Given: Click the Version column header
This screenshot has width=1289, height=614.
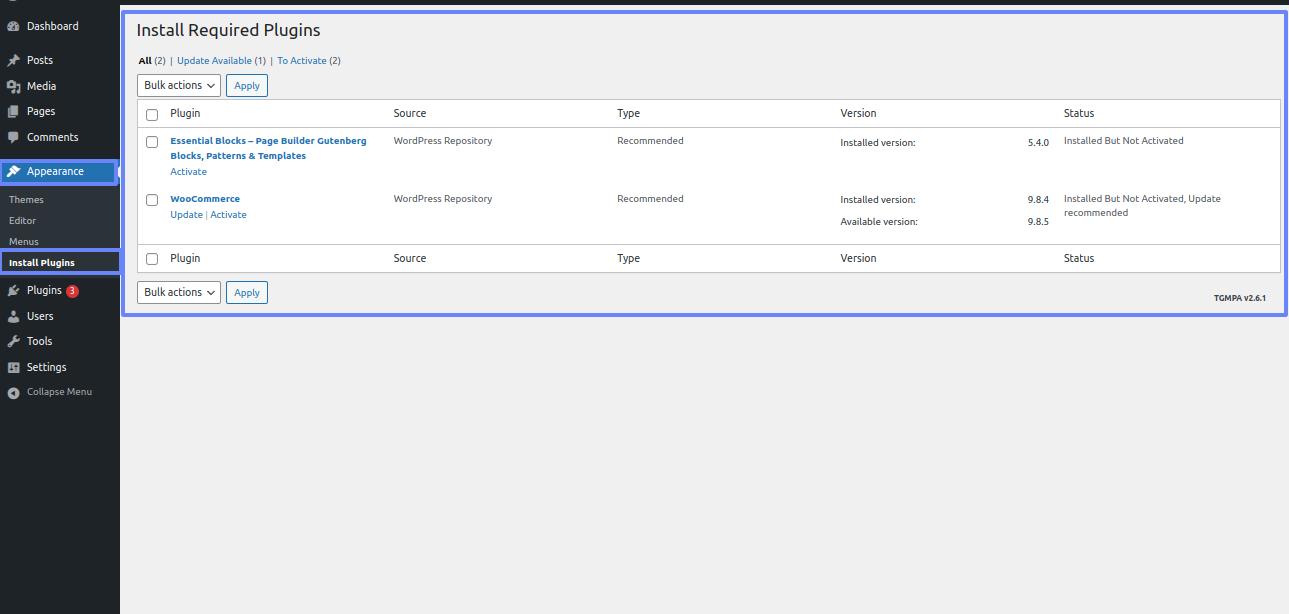Looking at the screenshot, I should 858,114.
